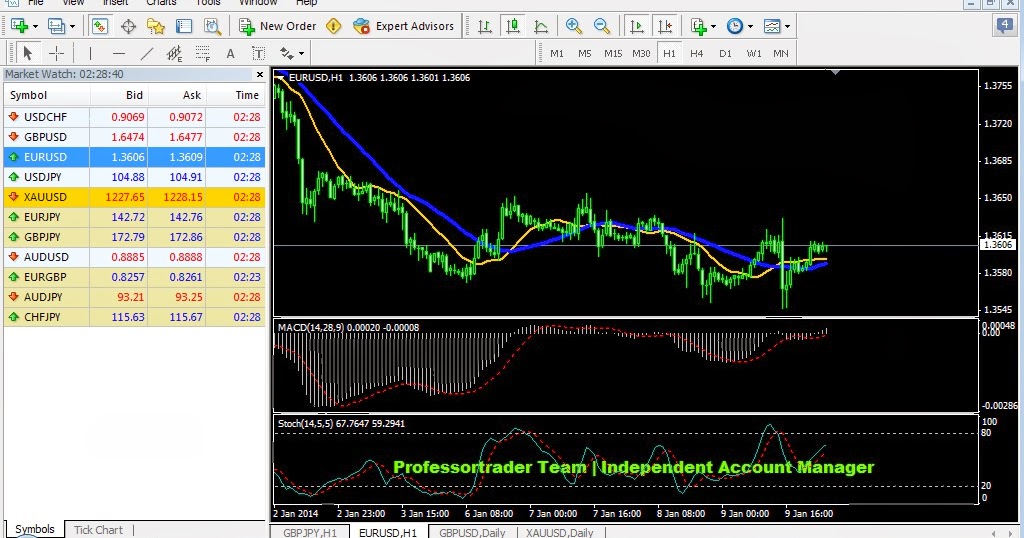Click the yellow MetaEditor diamond icon
1024x538 pixels.
coord(334,26)
